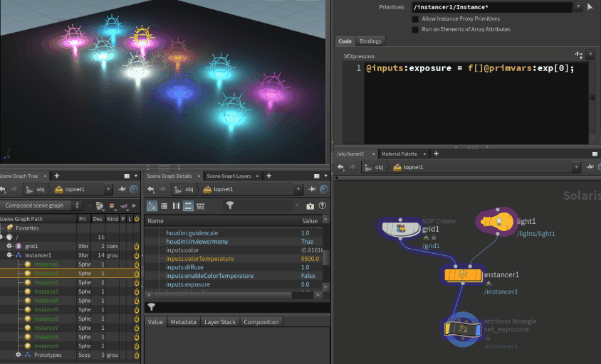Click the filter funnel icon in Scene Graph Details
The width and height of the screenshot is (601, 364).
coord(230,205)
